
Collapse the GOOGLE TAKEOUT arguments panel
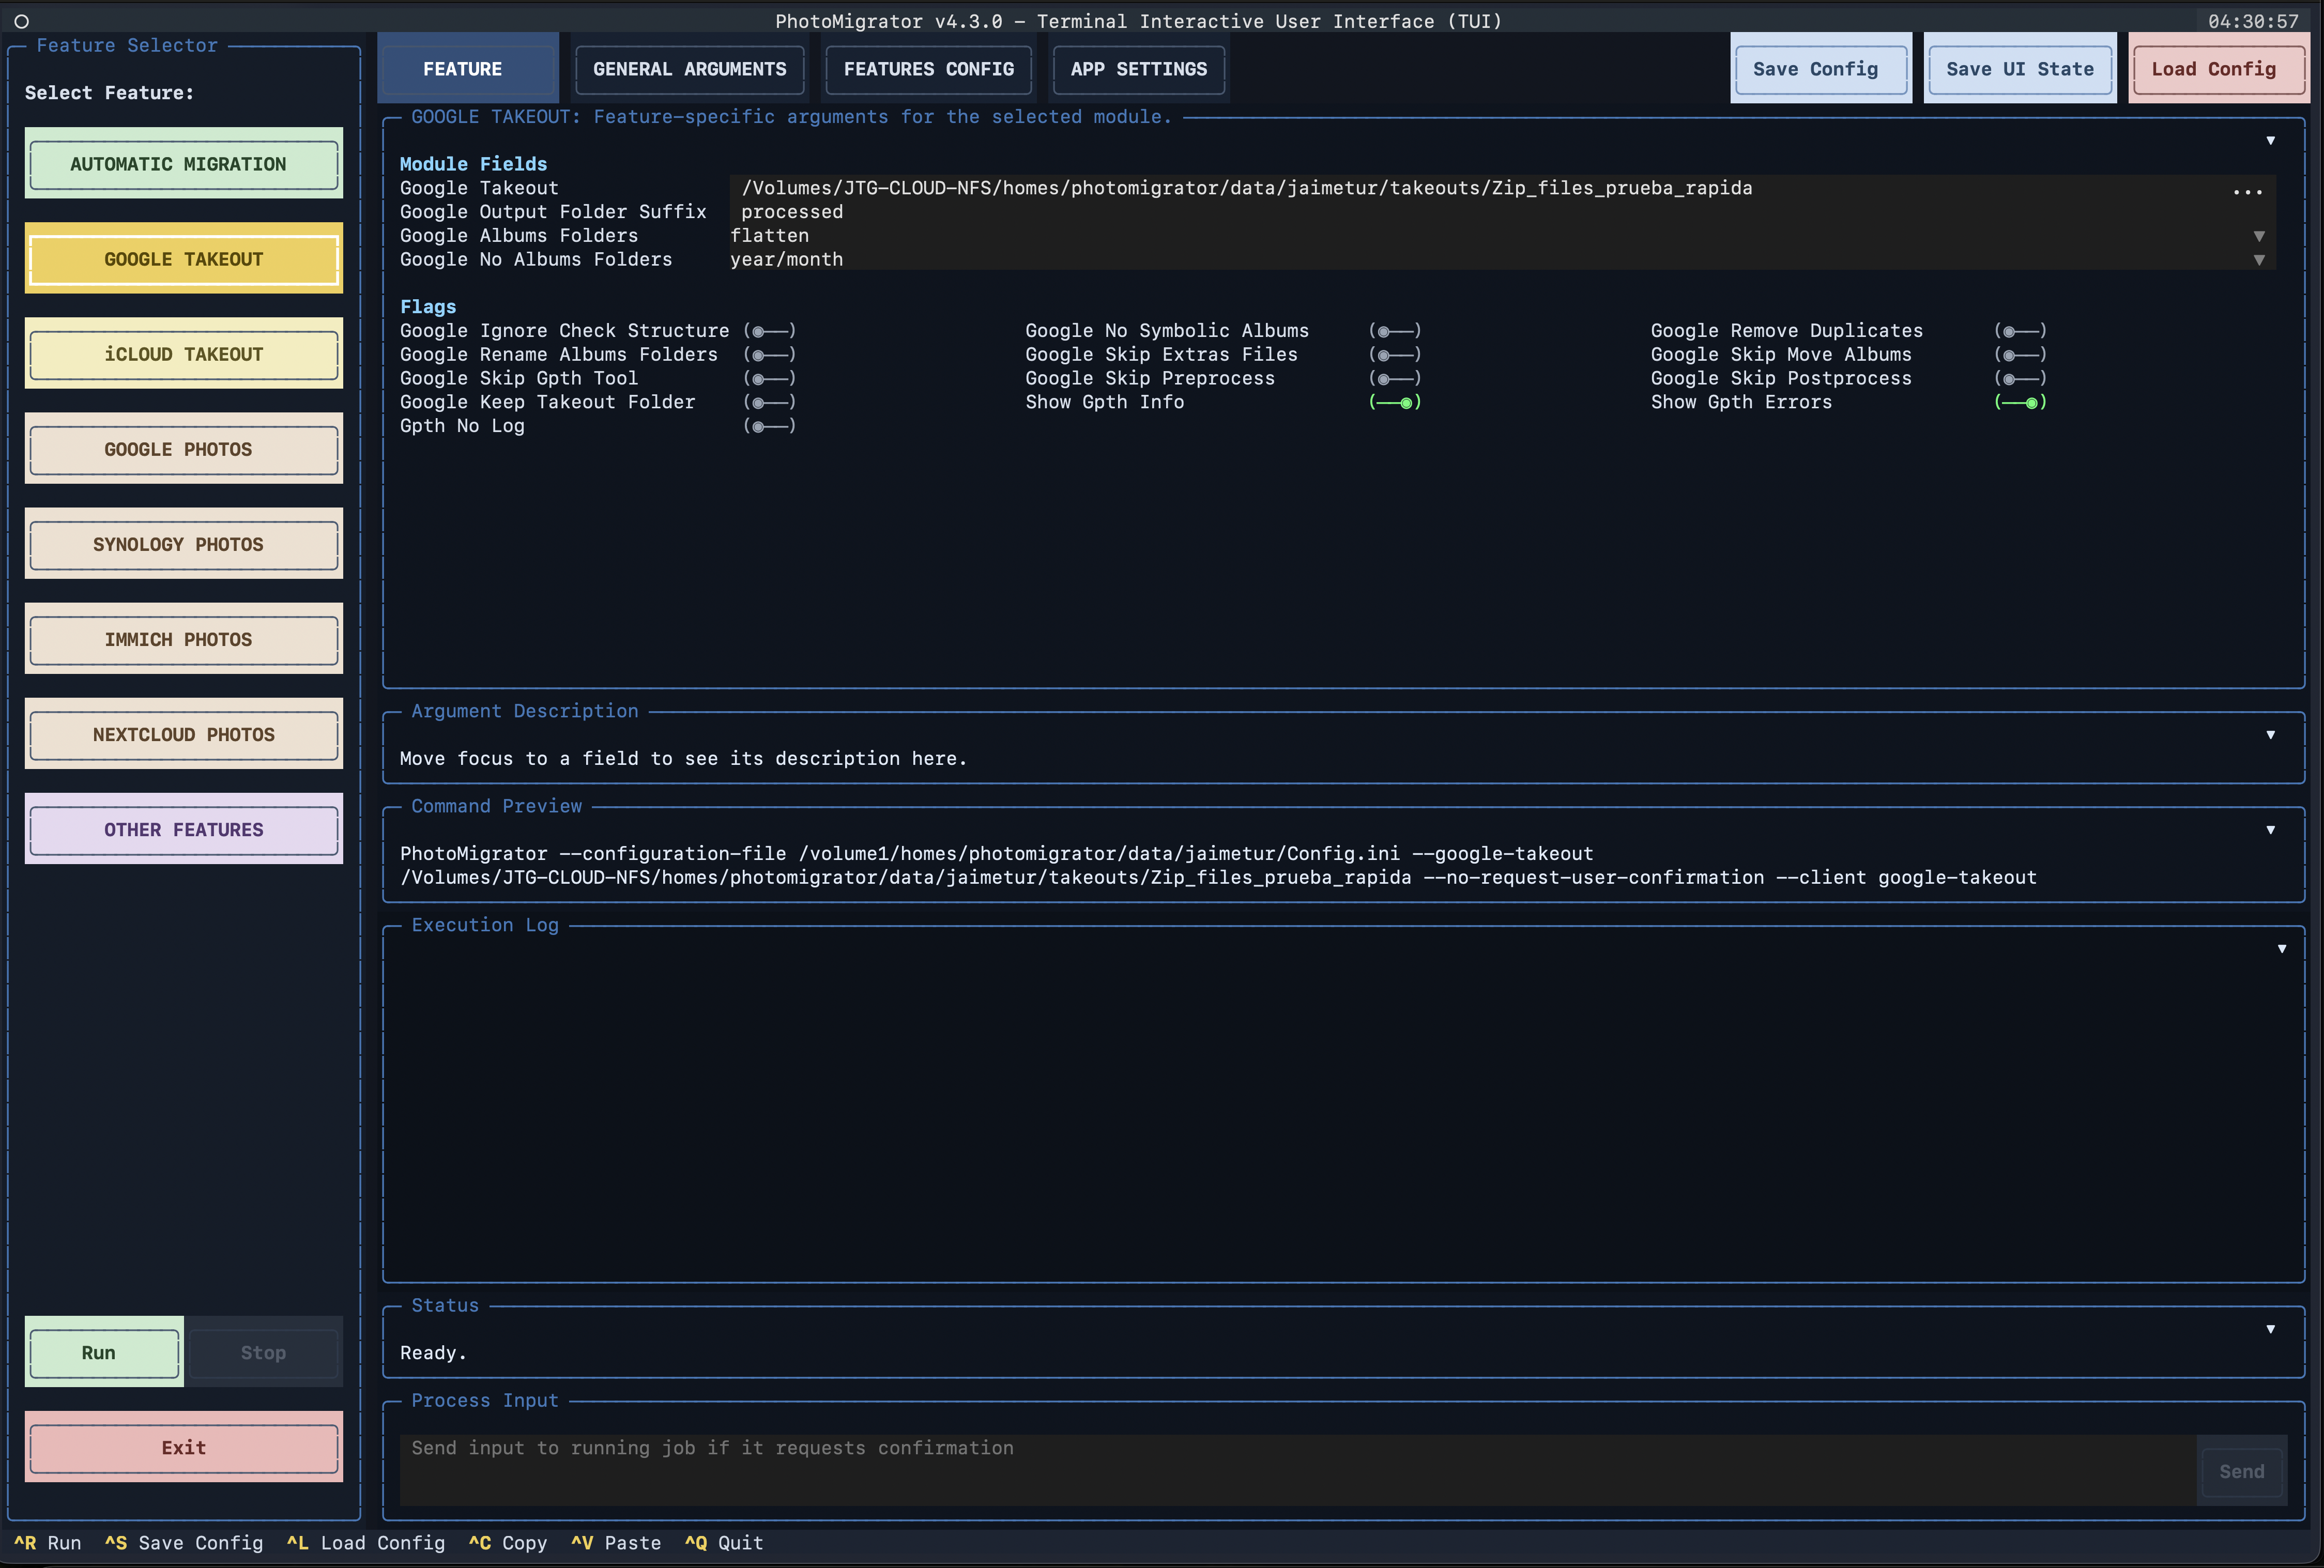pyautogui.click(x=2270, y=141)
